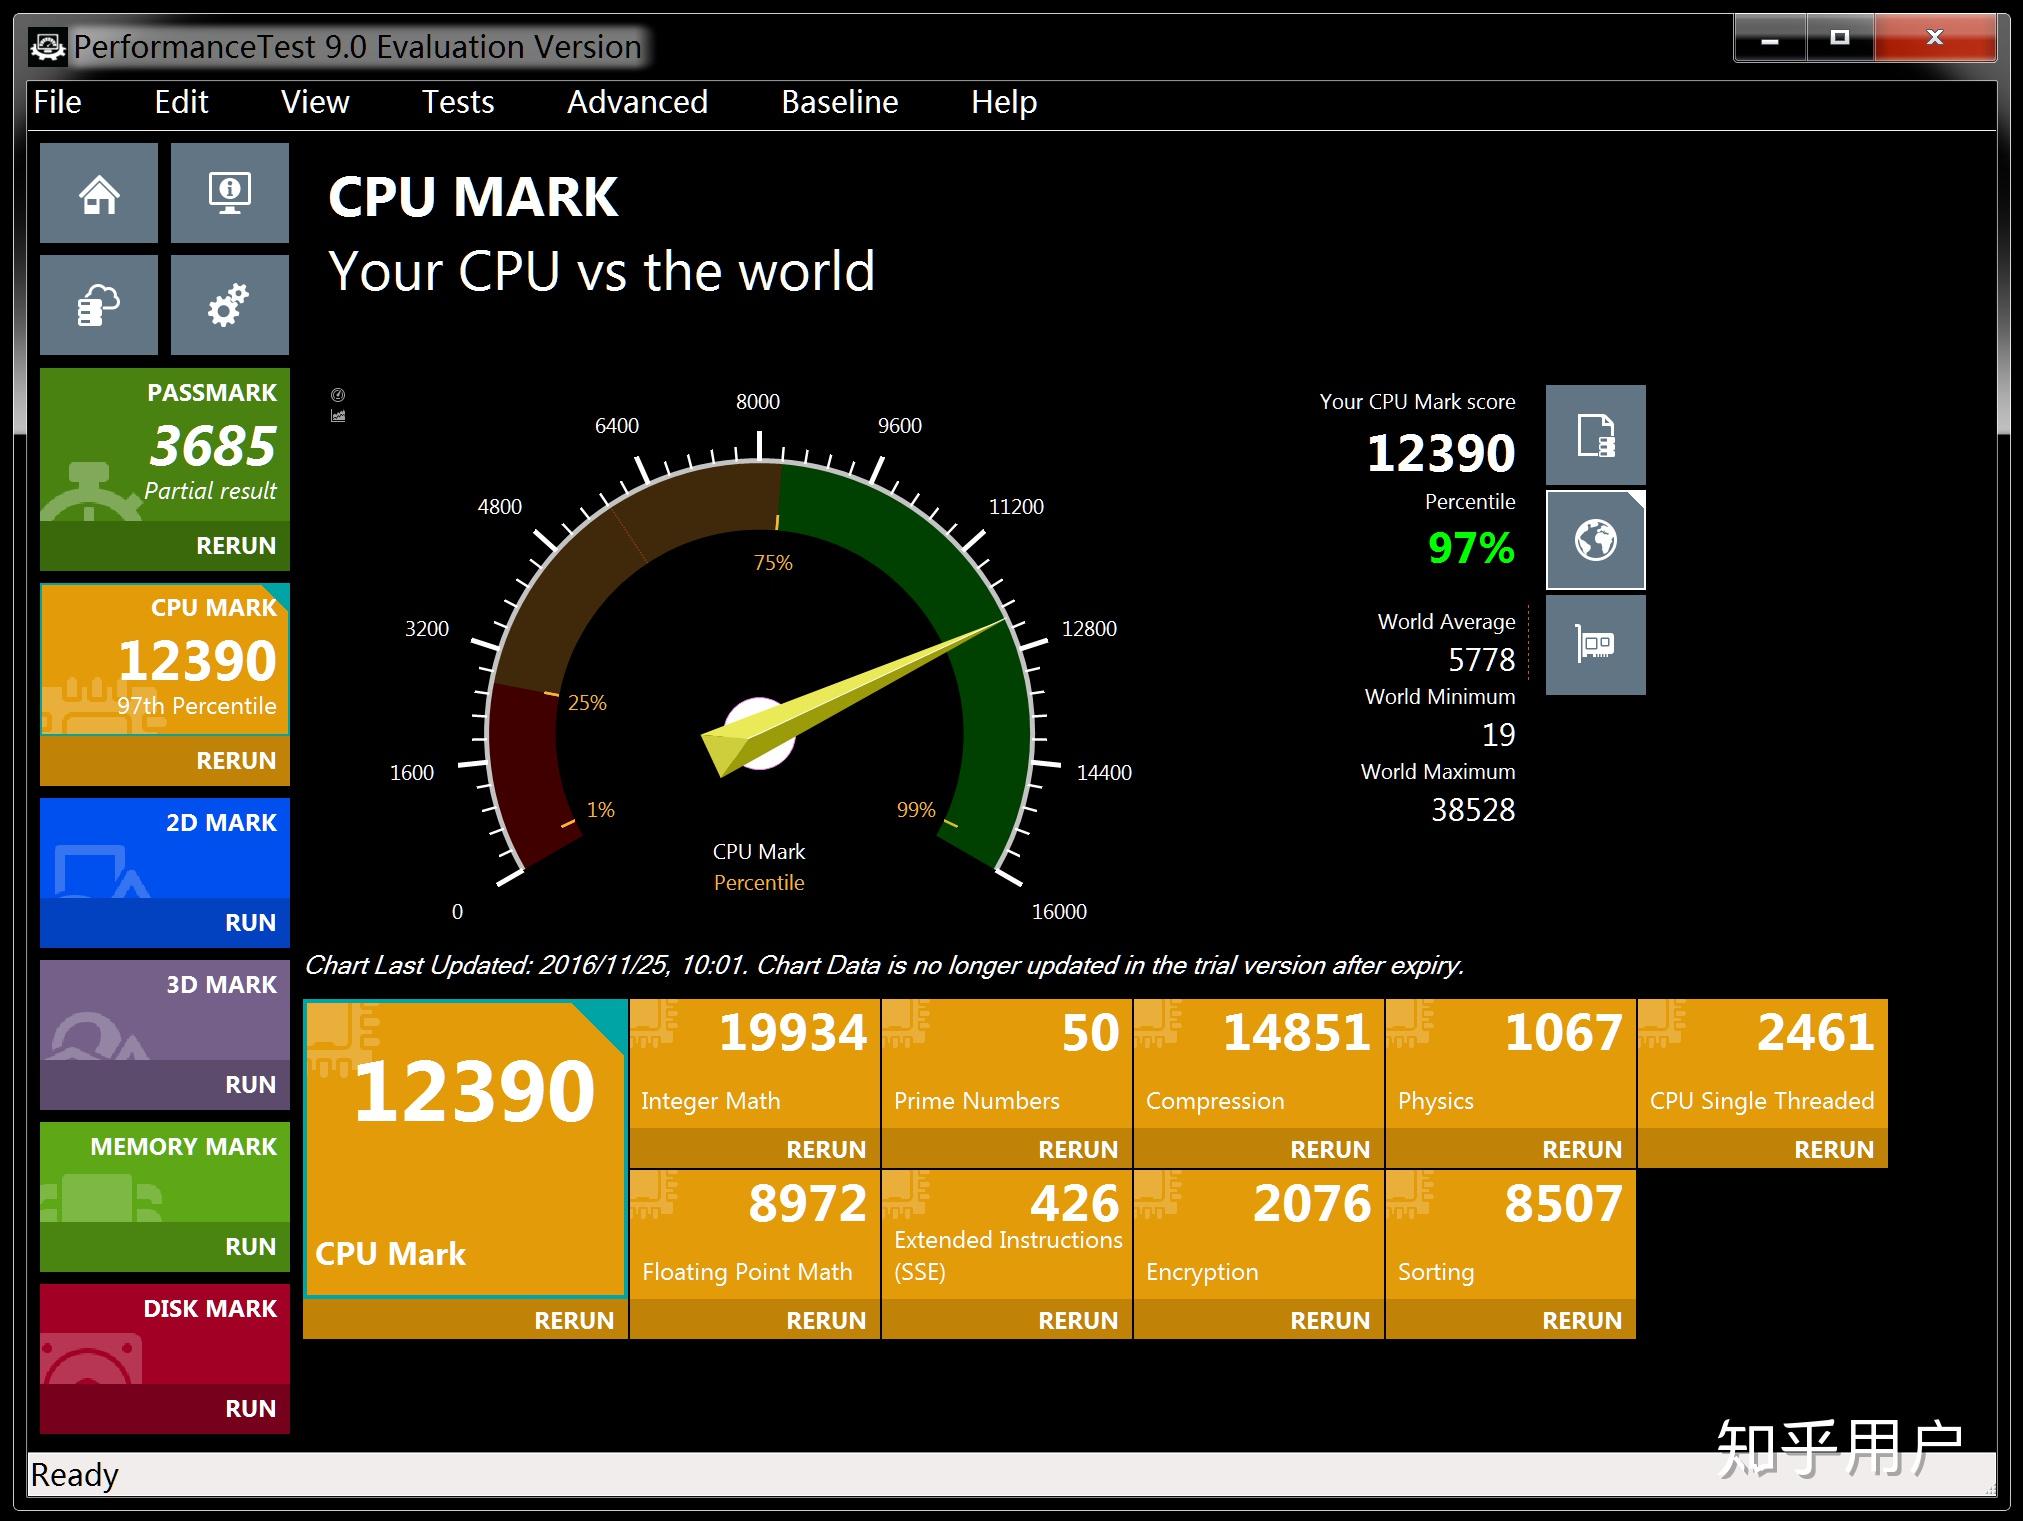Screen dimensions: 2023x1521
Task: Switch to small distribution chart icon
Action: [338, 416]
